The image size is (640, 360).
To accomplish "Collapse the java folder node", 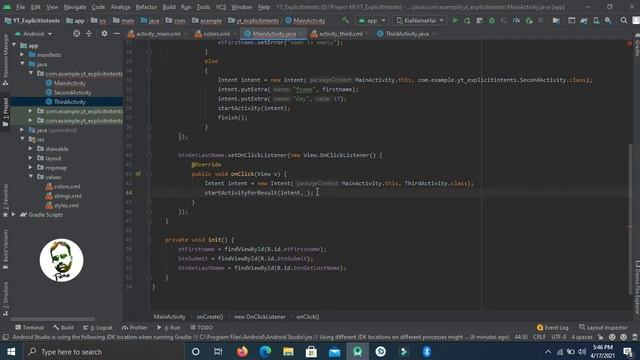I will pos(22,64).
